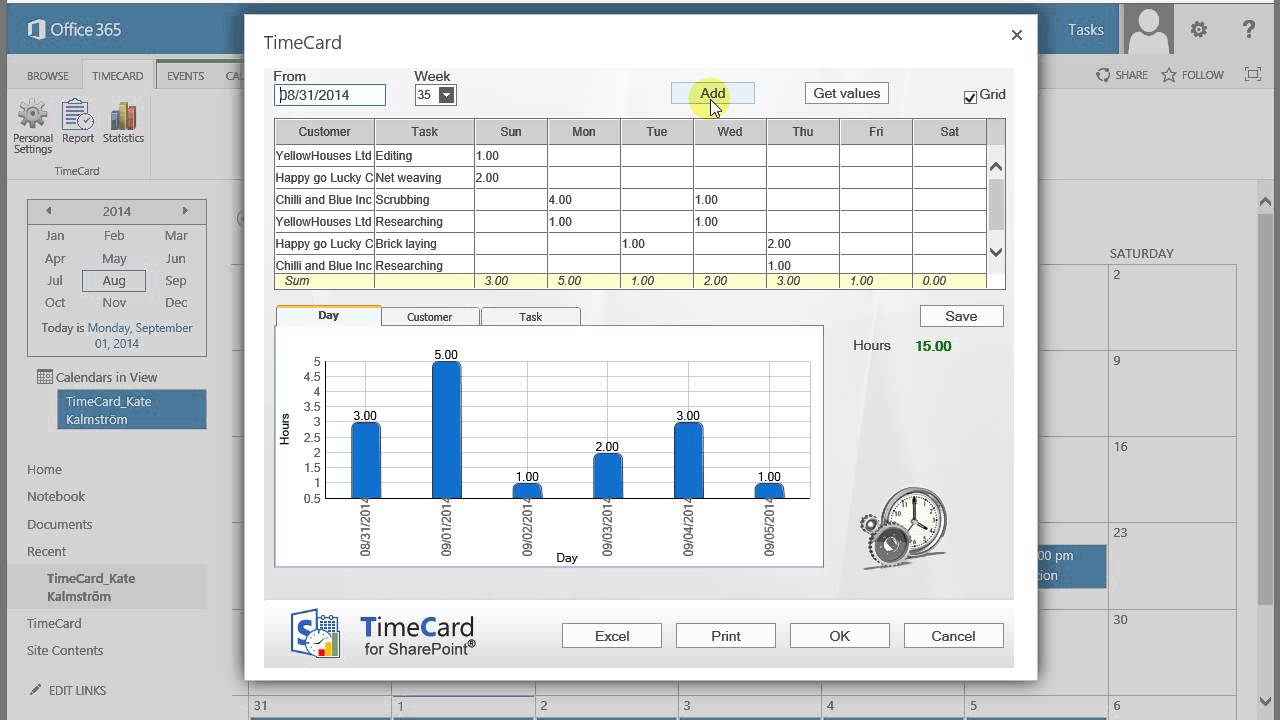The width and height of the screenshot is (1280, 720).
Task: Toggle focus on content icon
Action: tap(1252, 74)
